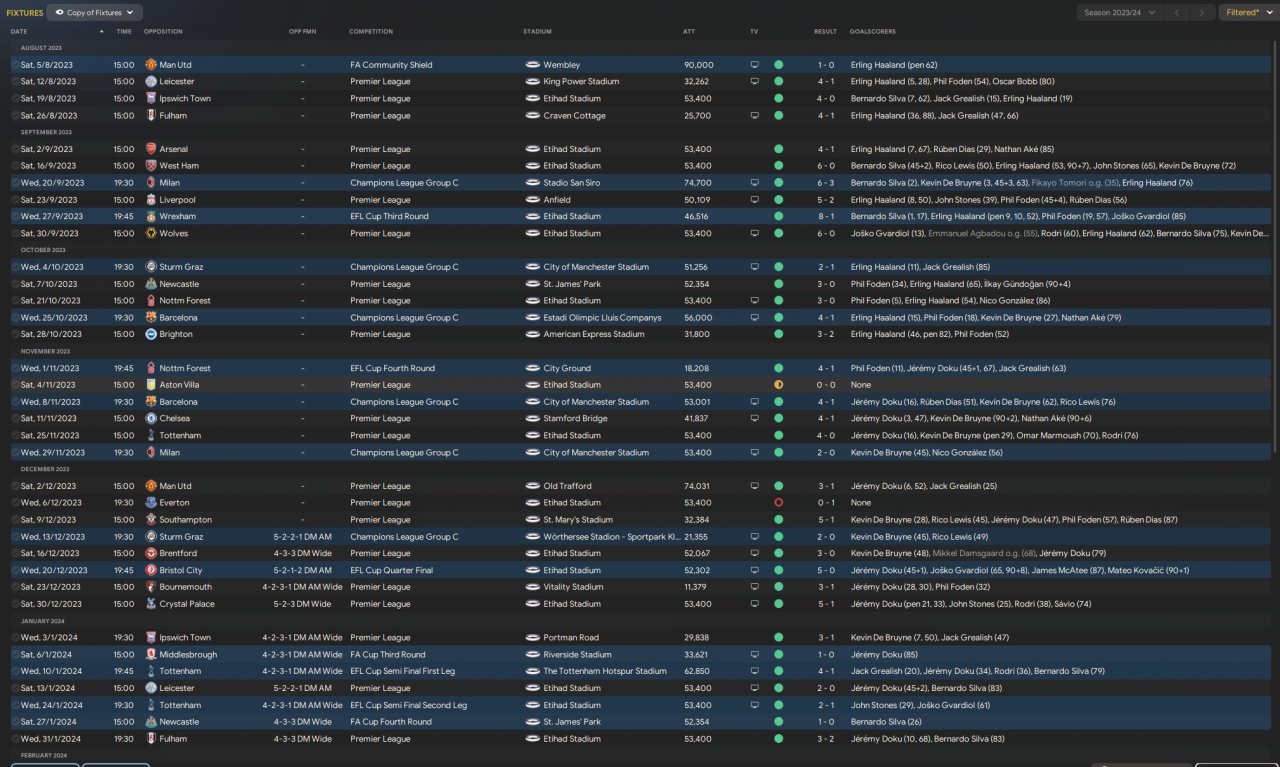Image resolution: width=1280 pixels, height=767 pixels.
Task: Click the Brentford club badge
Action: pos(150,553)
